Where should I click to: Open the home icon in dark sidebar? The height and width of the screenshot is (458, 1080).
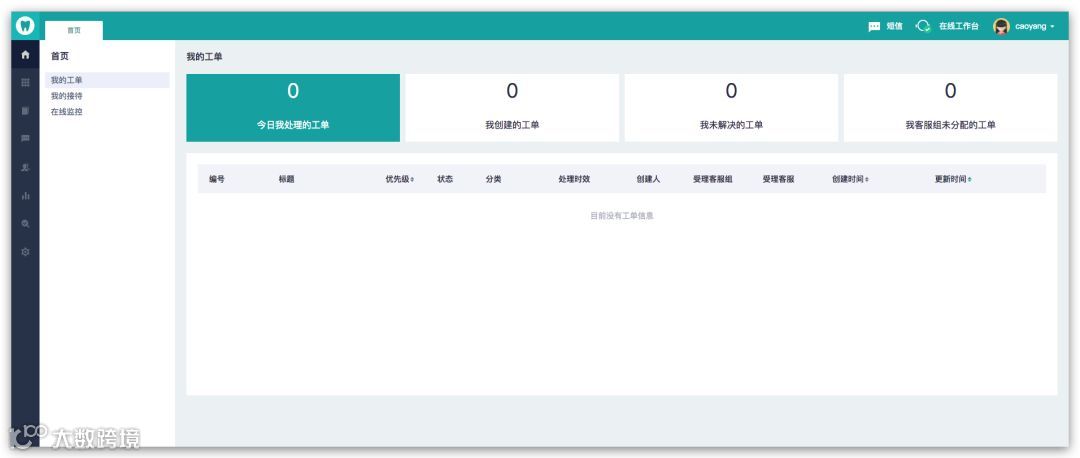[x=25, y=55]
